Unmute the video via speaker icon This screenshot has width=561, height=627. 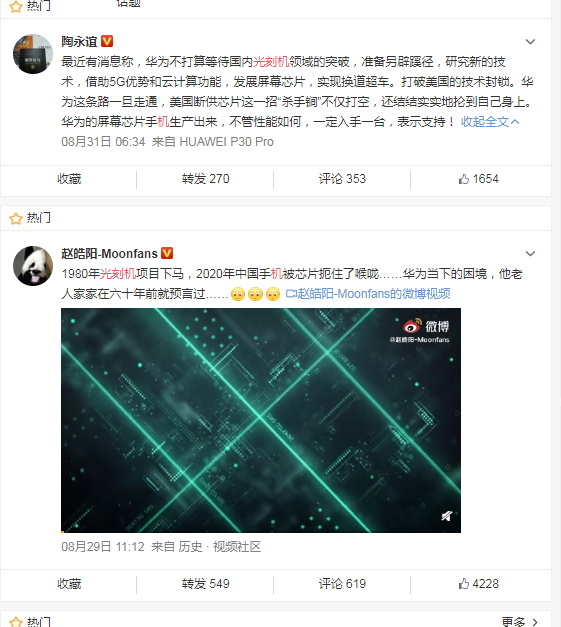pyautogui.click(x=447, y=516)
